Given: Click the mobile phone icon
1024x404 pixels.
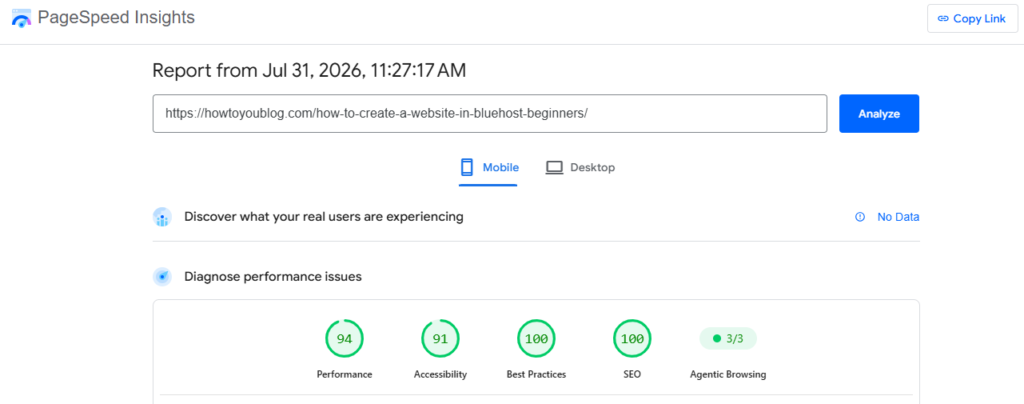Looking at the screenshot, I should (467, 168).
